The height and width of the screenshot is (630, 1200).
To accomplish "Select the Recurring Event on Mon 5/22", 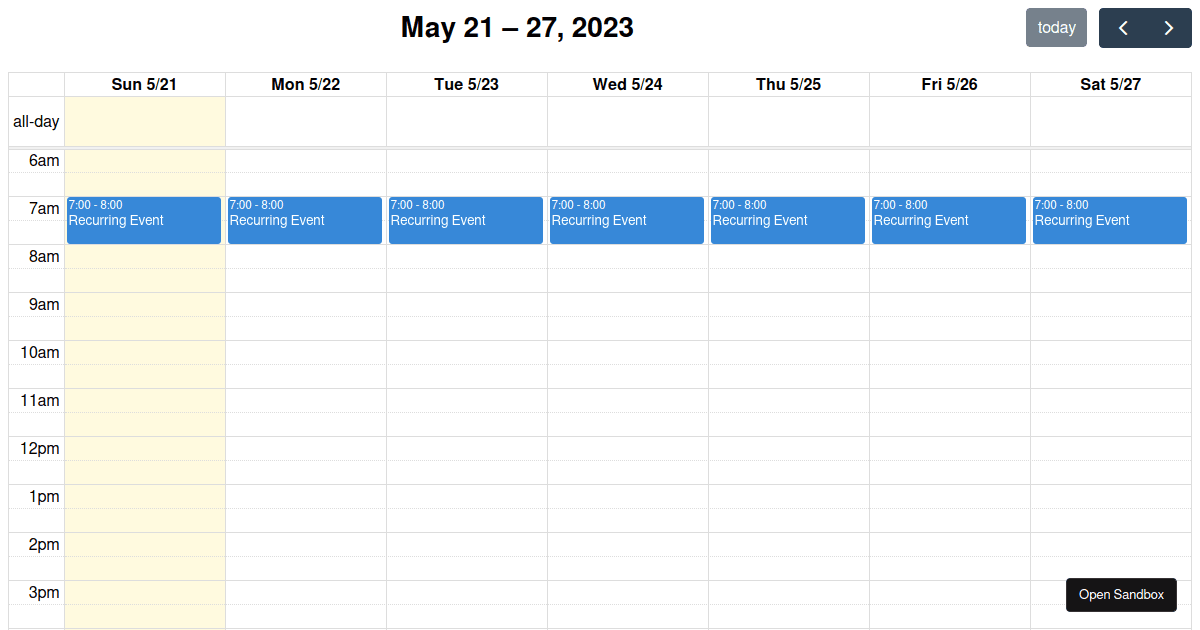I will click(304, 220).
